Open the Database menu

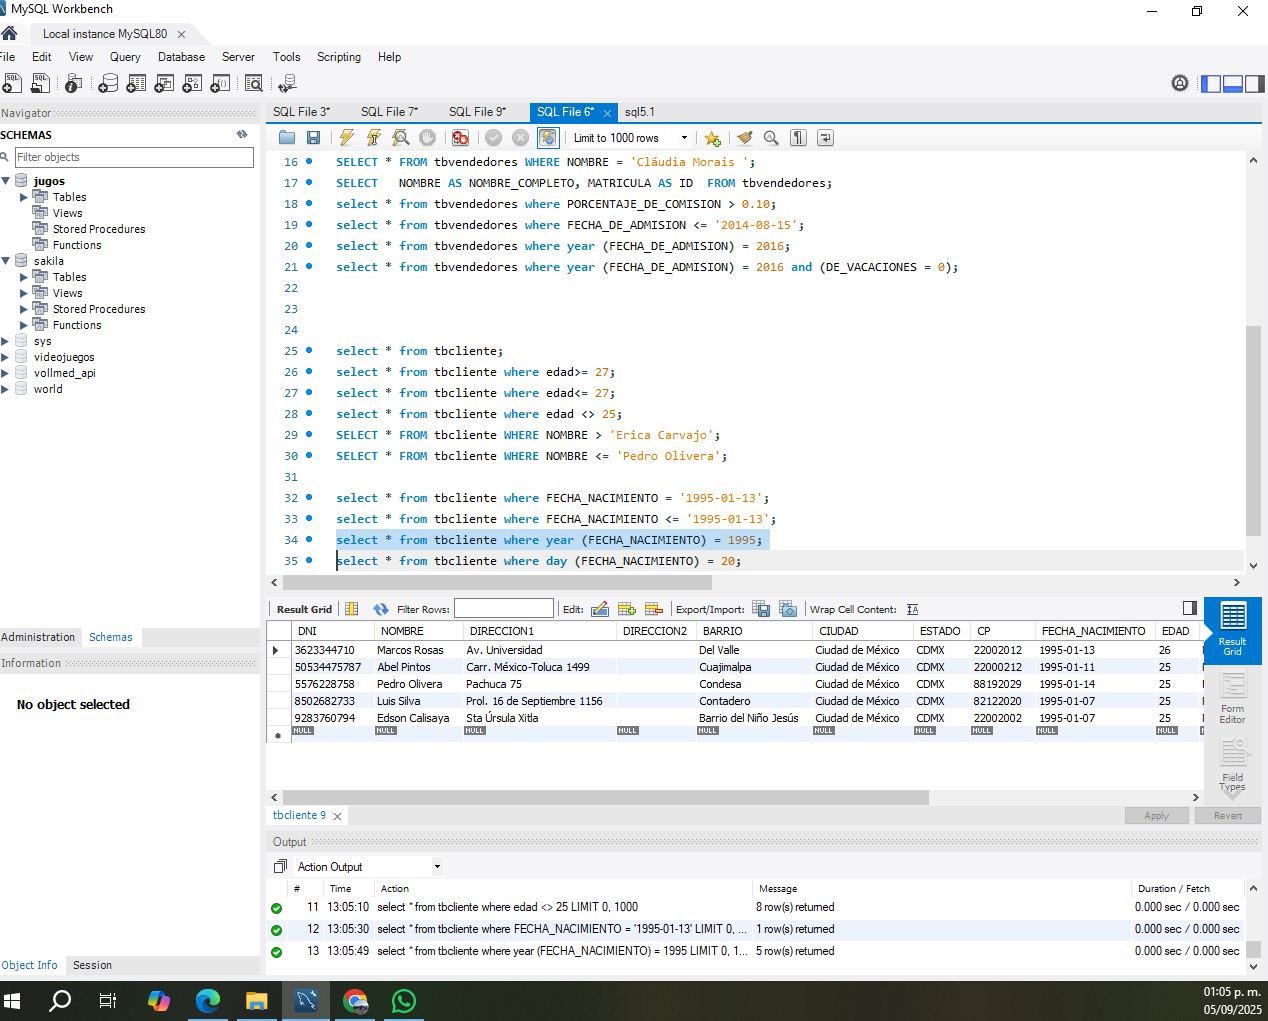181,57
